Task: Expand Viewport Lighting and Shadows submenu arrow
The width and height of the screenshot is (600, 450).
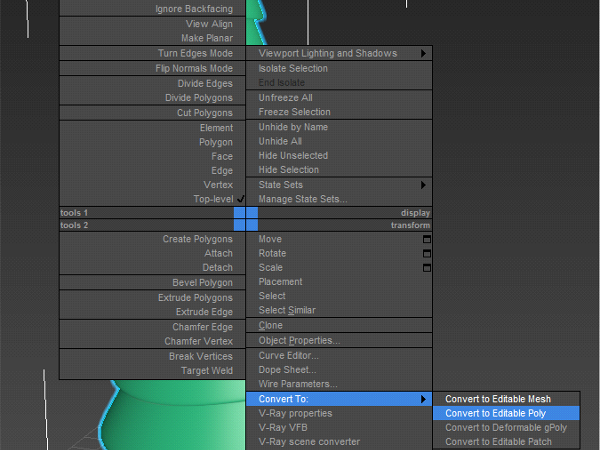Action: [x=423, y=53]
